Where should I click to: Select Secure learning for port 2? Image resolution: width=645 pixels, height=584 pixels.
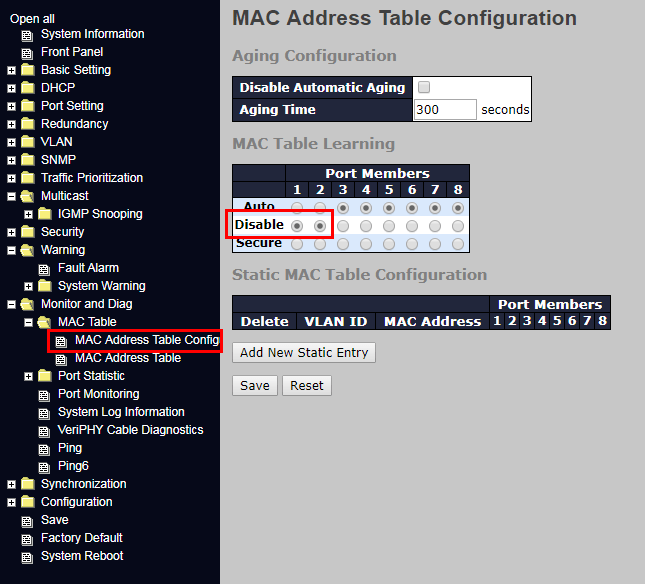(x=320, y=244)
